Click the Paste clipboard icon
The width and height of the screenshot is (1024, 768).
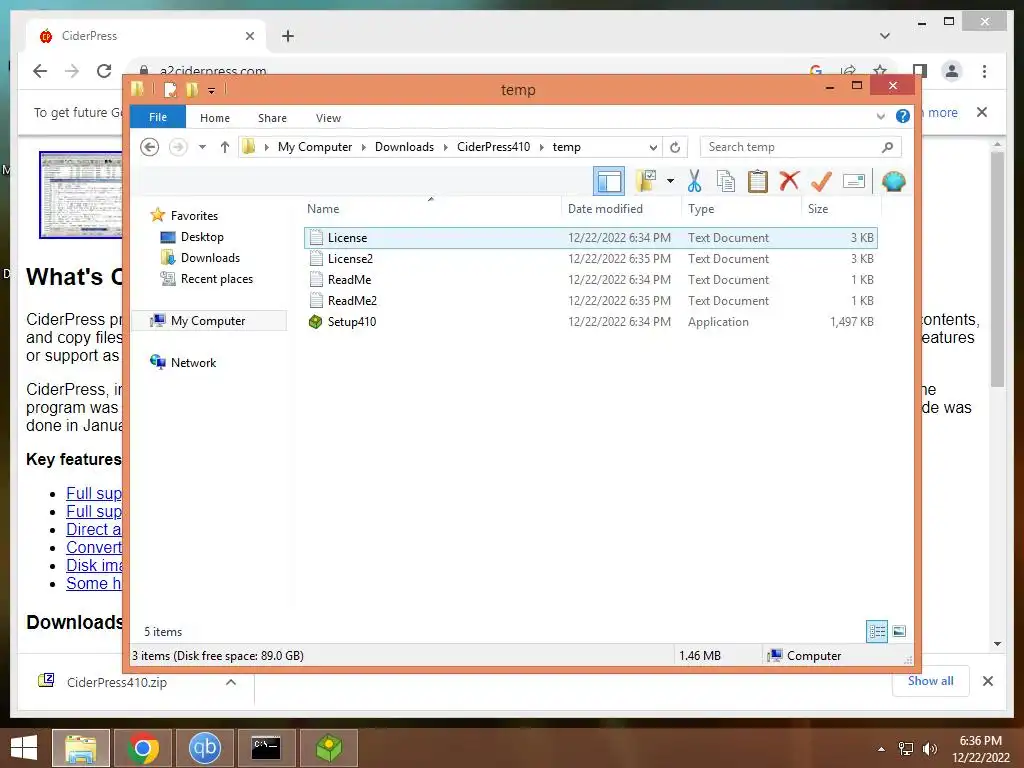pyautogui.click(x=758, y=181)
